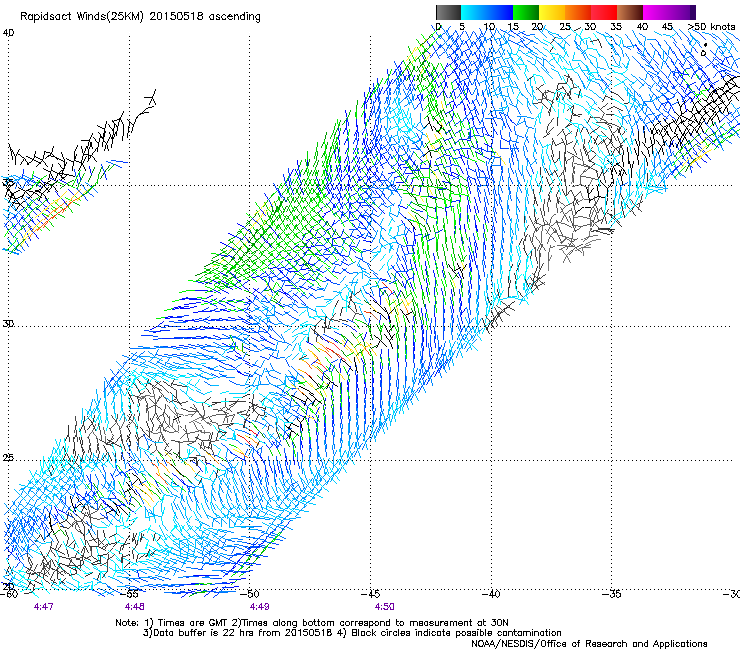Click the longitude -50 axis label
Image resolution: width=740 pixels, height=650 pixels.
tap(251, 594)
